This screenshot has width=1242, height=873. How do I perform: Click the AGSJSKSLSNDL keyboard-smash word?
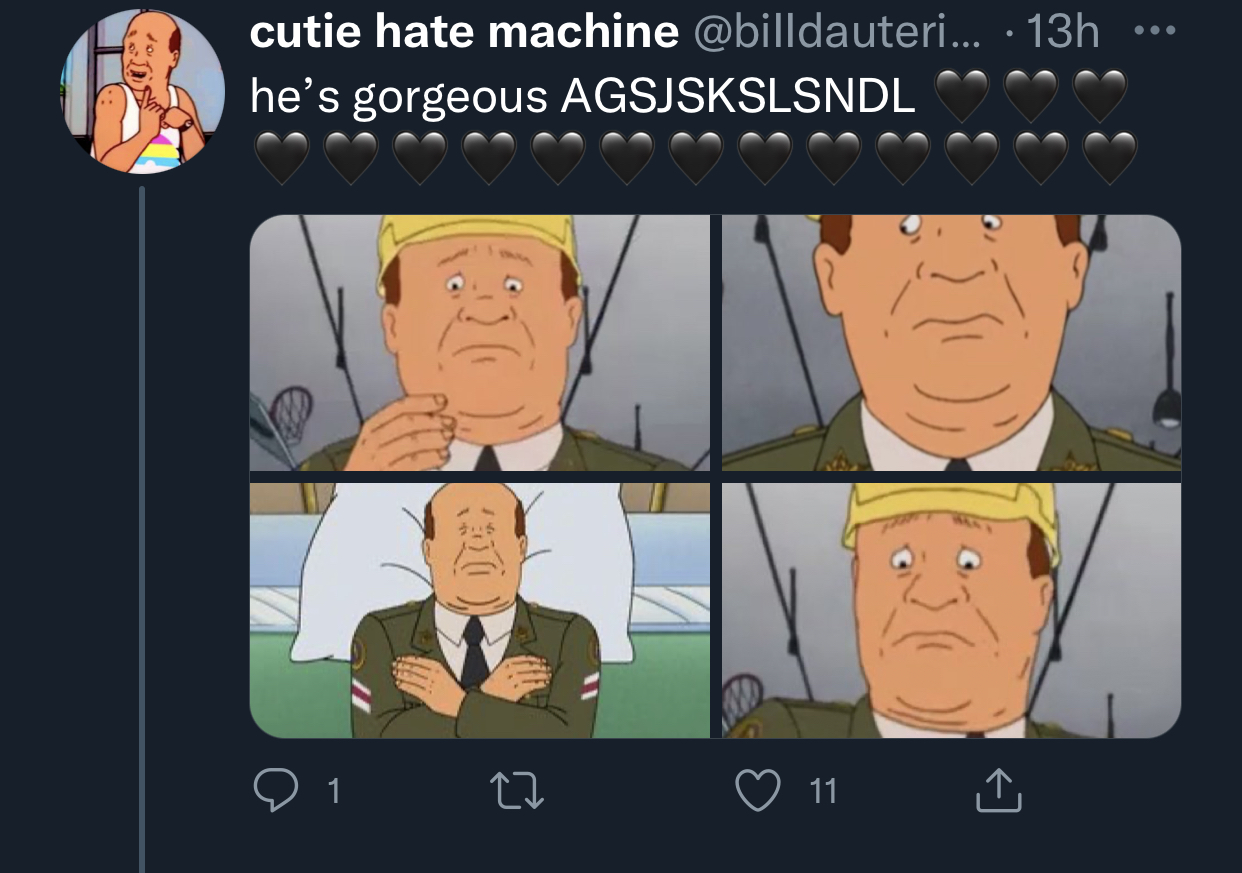pyautogui.click(x=738, y=96)
